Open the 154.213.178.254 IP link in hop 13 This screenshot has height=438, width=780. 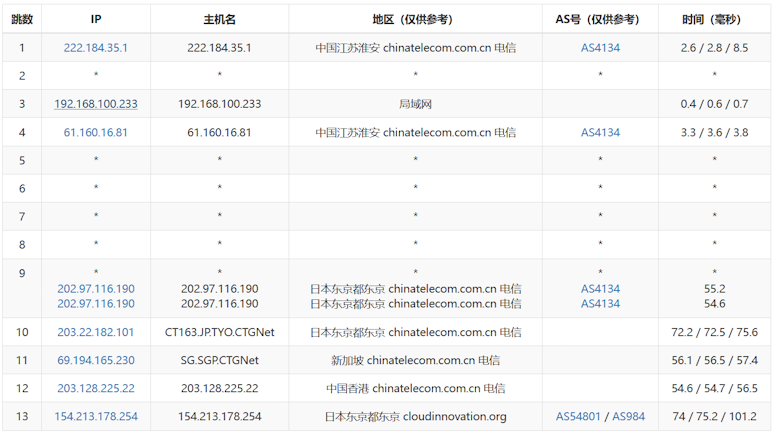pos(96,417)
